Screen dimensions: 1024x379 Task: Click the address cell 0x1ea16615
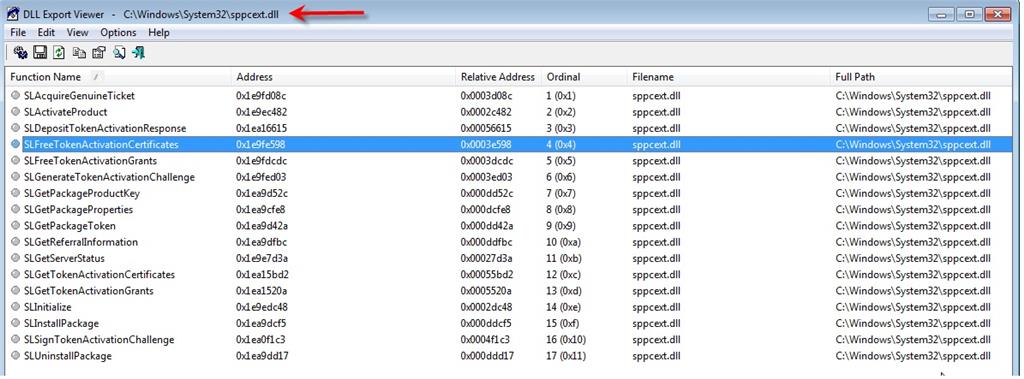pyautogui.click(x=261, y=128)
